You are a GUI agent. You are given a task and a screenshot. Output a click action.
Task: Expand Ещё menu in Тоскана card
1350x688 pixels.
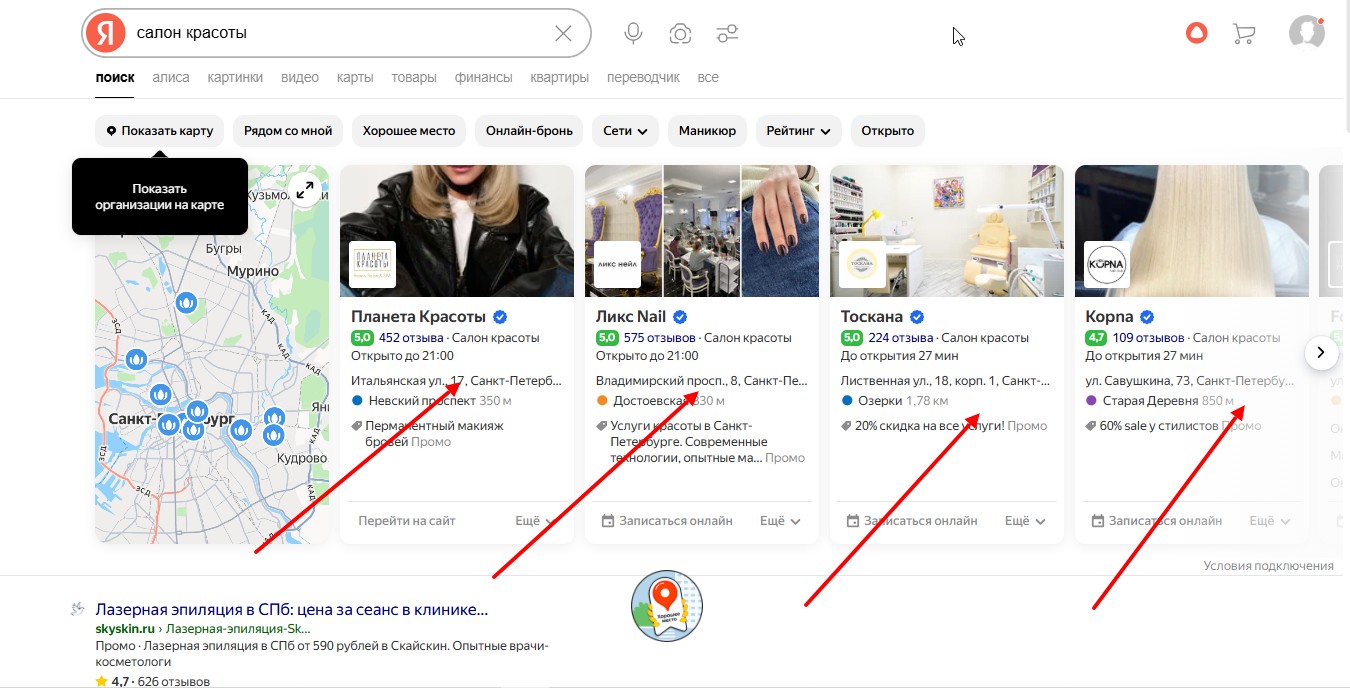[1025, 521]
